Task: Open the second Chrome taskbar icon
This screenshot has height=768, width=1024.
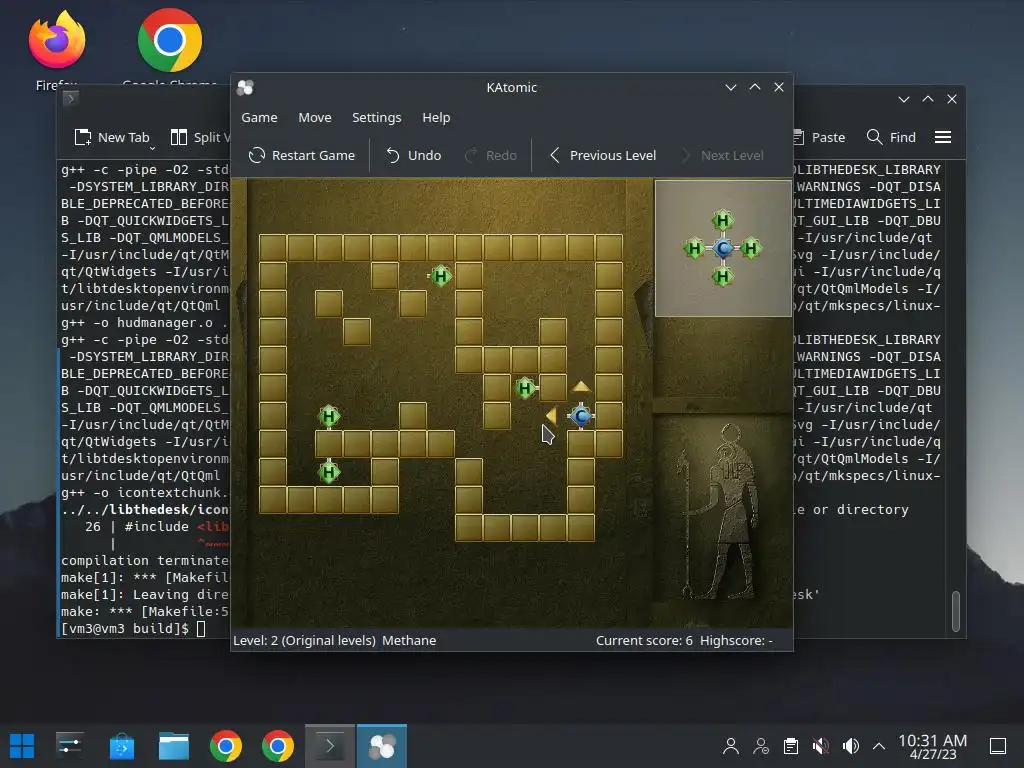Action: click(278, 746)
